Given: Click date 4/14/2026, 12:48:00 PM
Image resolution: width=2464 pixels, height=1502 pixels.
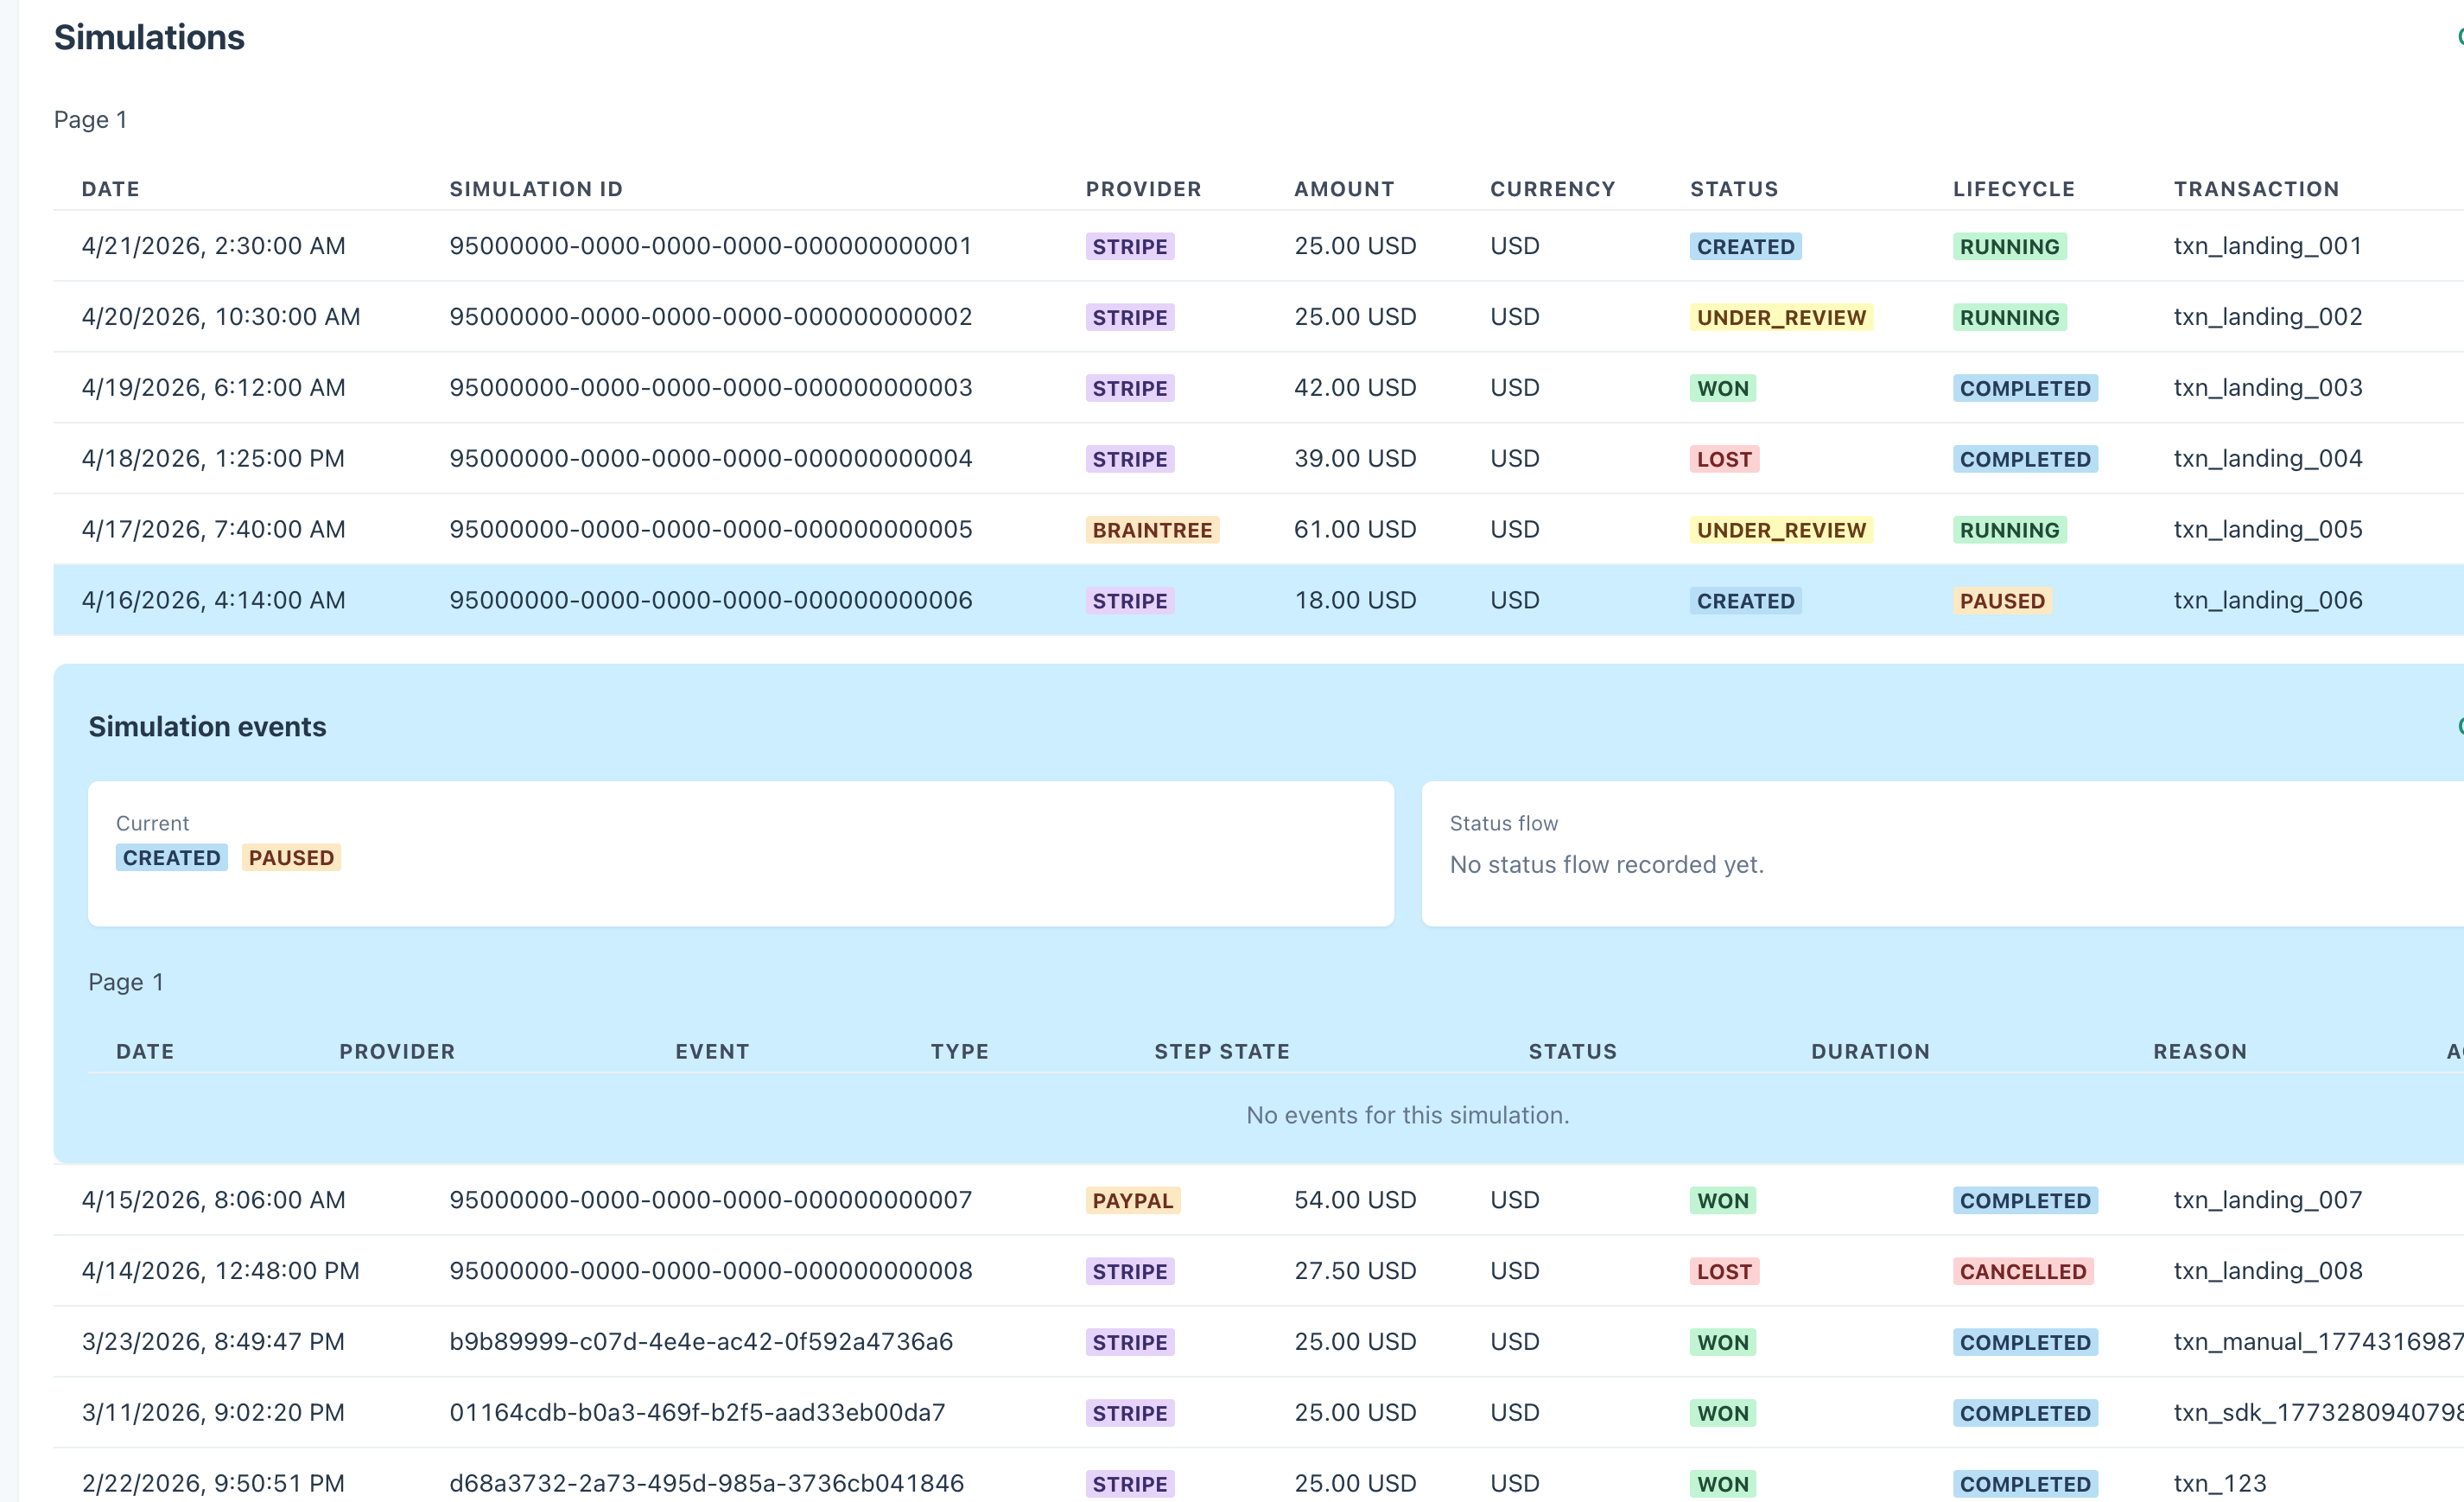Looking at the screenshot, I should (x=220, y=1271).
